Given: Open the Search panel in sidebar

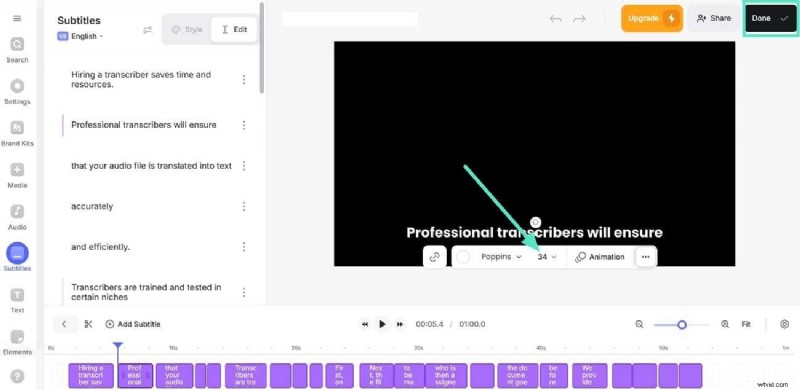Looking at the screenshot, I should 17,50.
